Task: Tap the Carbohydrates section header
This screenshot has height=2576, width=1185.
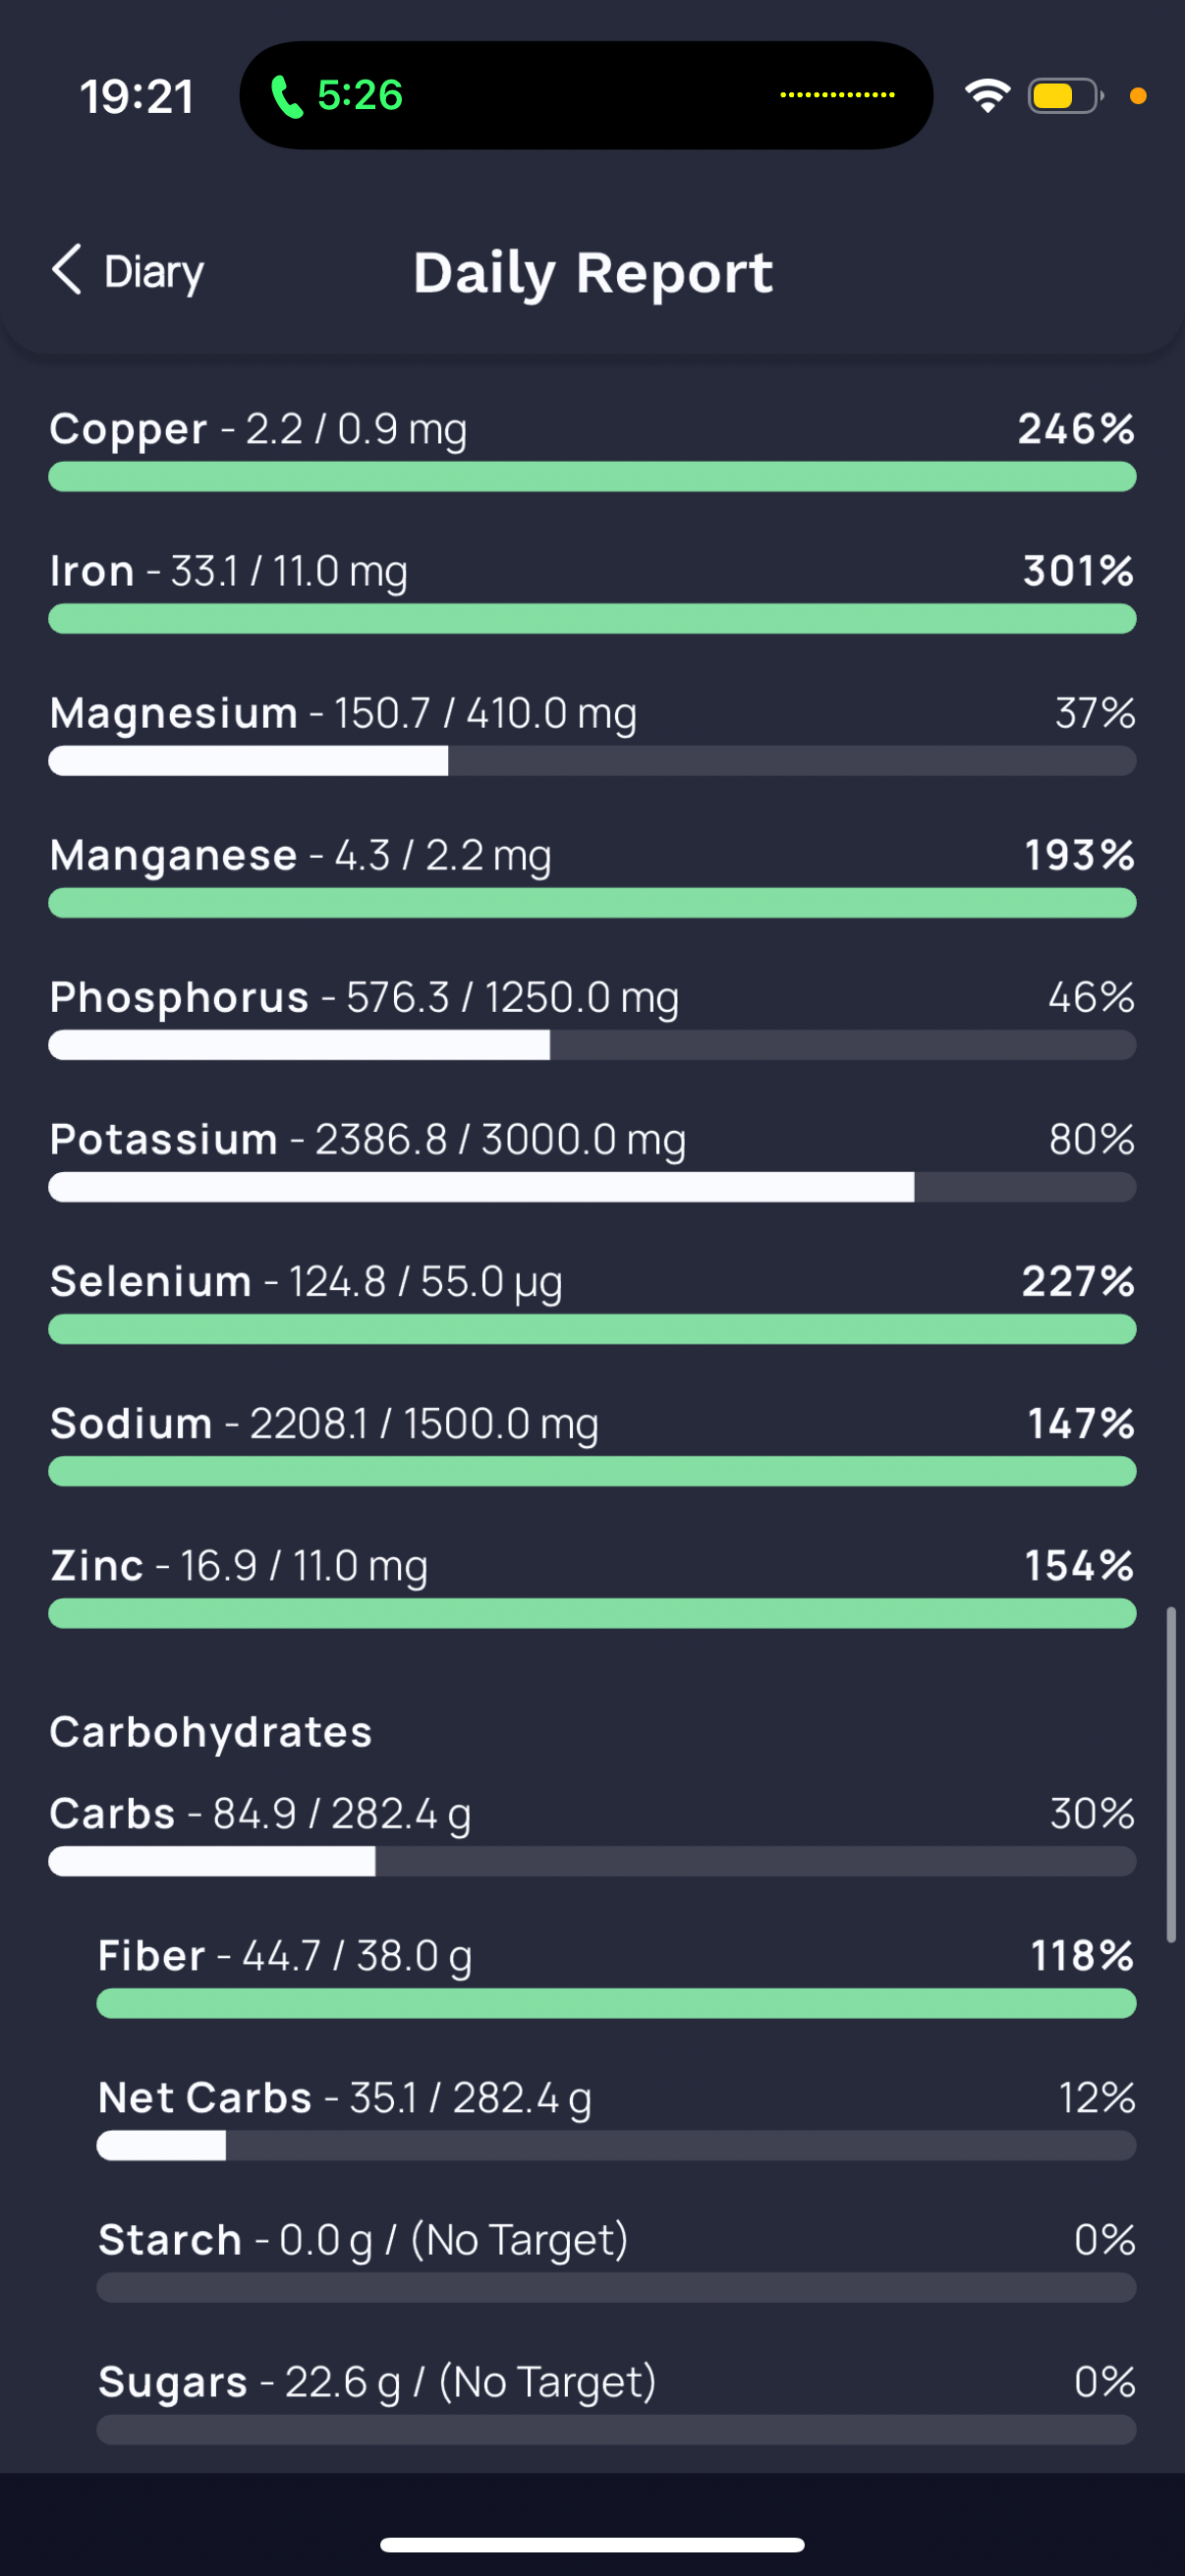Action: tap(211, 1732)
